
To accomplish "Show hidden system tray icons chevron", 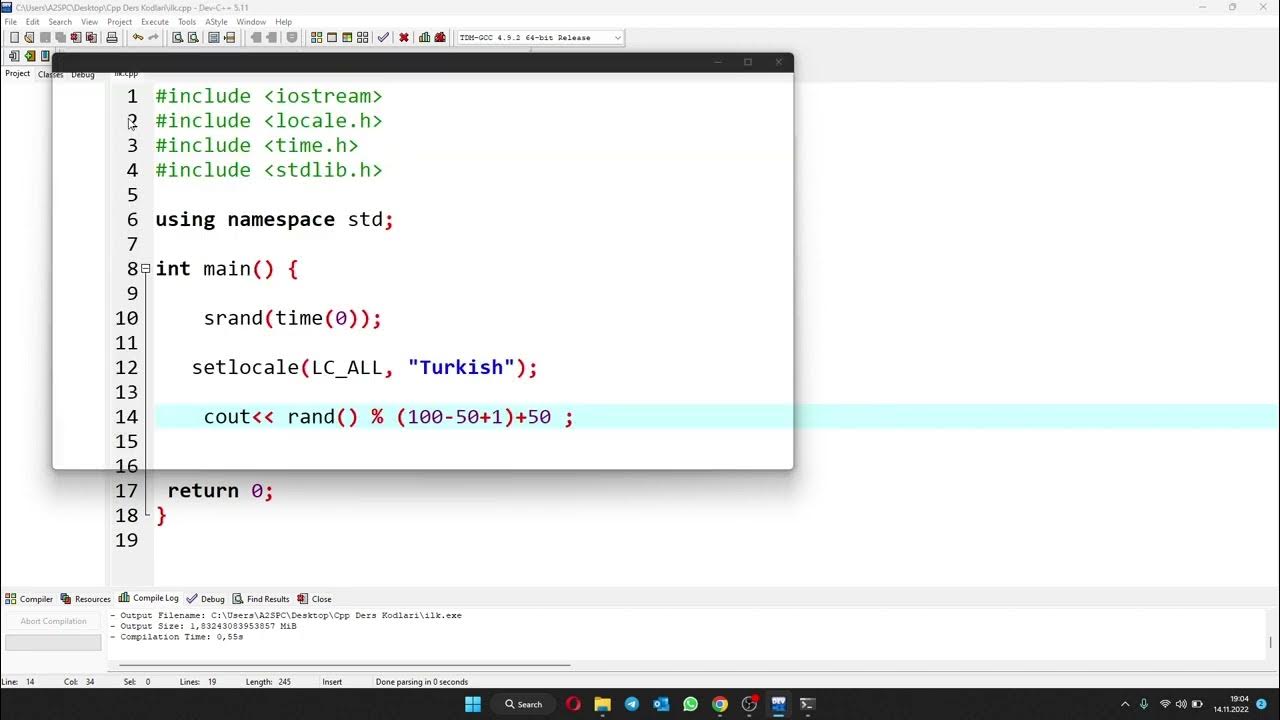I will 1125,704.
